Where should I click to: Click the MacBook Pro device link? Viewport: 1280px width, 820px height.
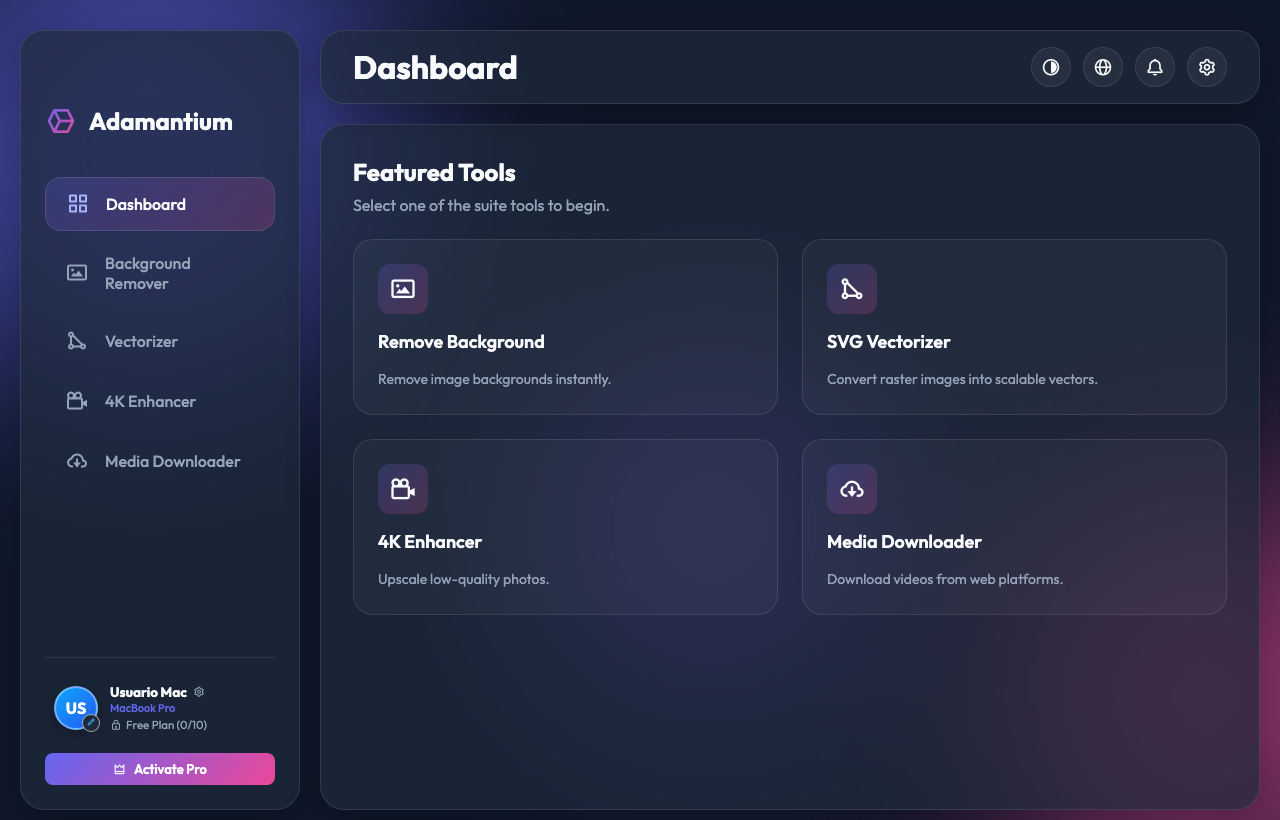[142, 708]
